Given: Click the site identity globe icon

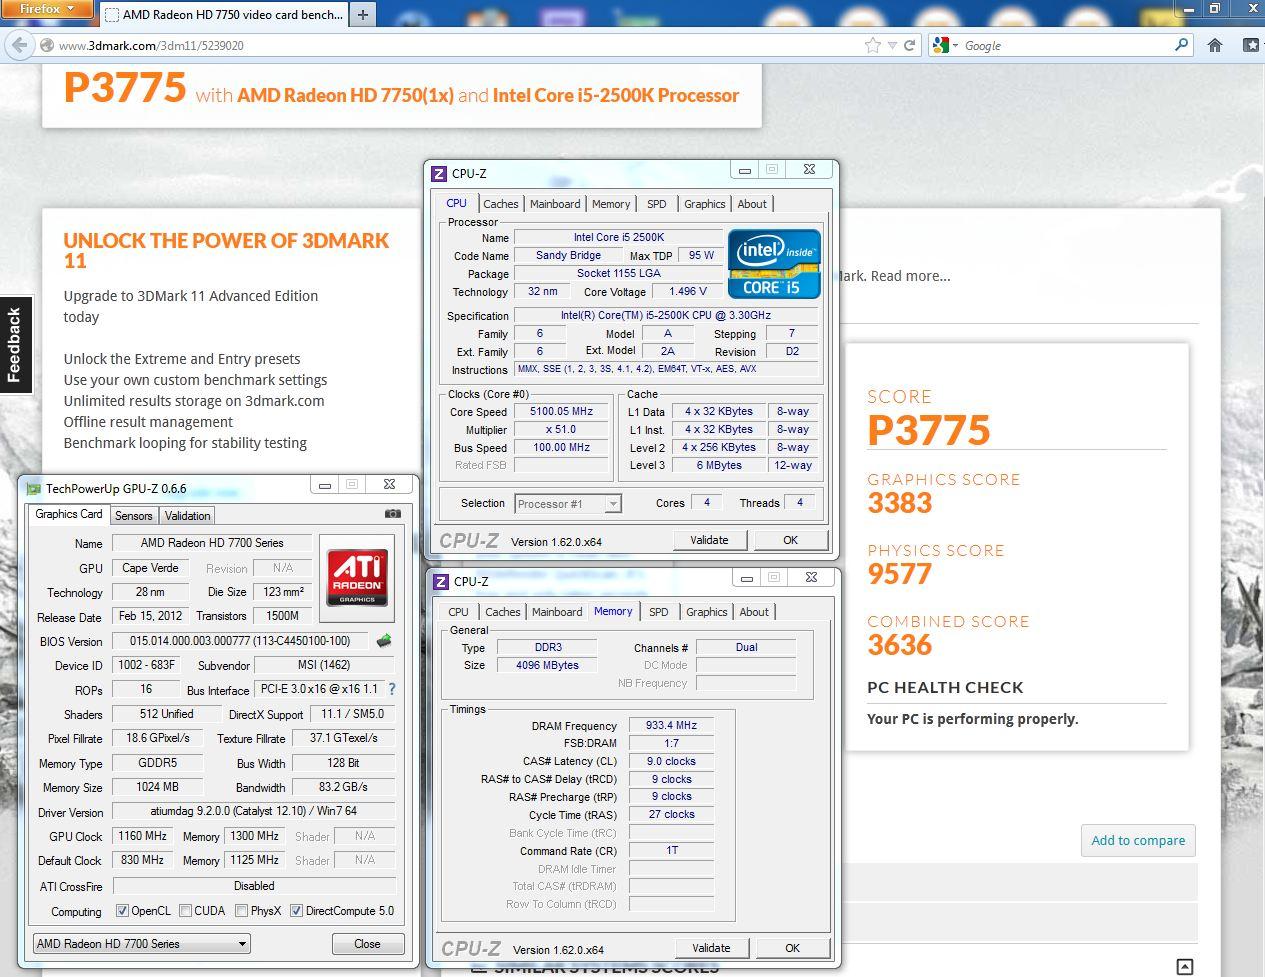Looking at the screenshot, I should (x=47, y=45).
